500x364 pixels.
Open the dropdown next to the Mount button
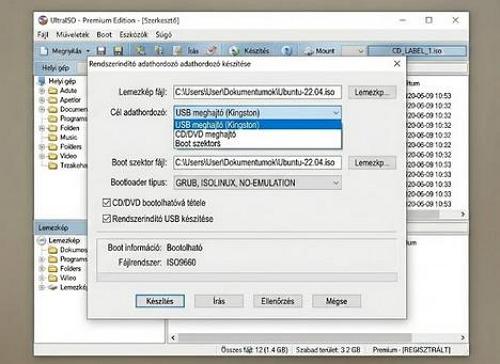tap(360, 51)
